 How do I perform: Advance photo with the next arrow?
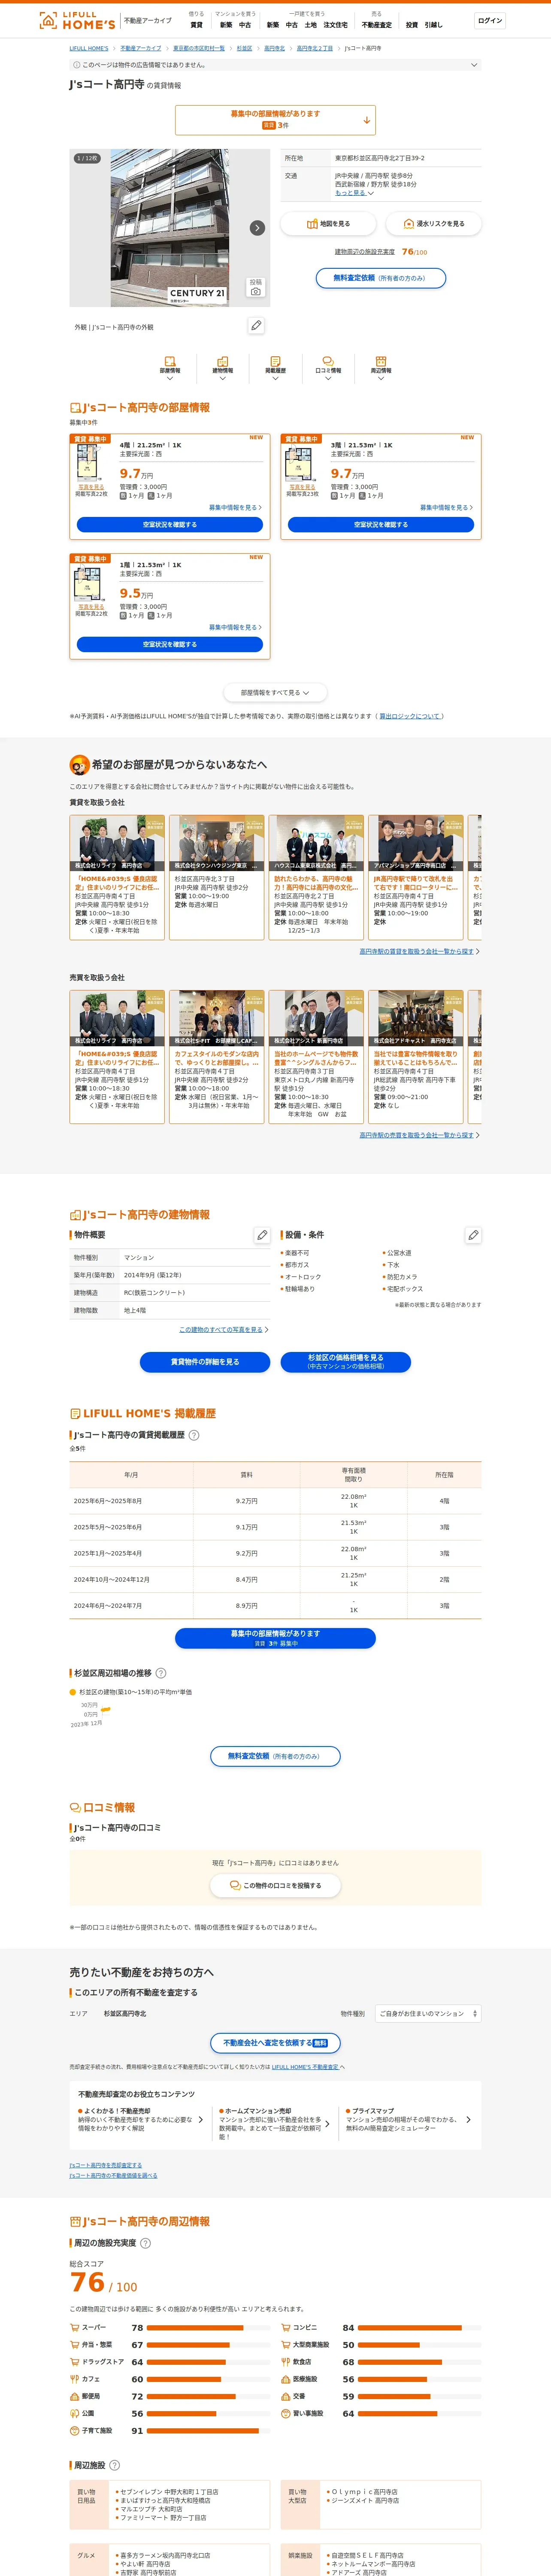coord(257,228)
